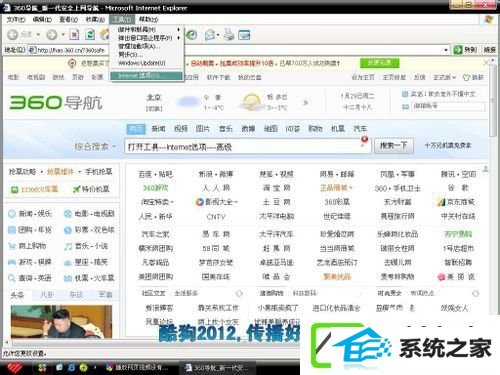
Task: Click the red badge in search box
Action: click(x=365, y=139)
